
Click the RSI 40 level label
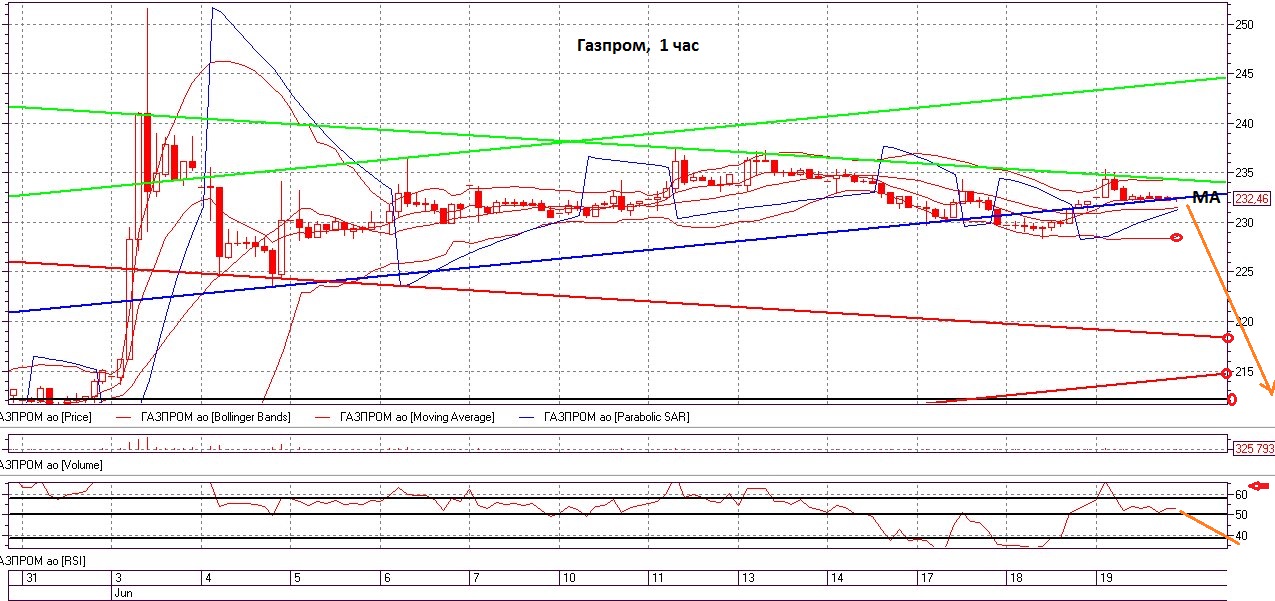click(x=1240, y=537)
